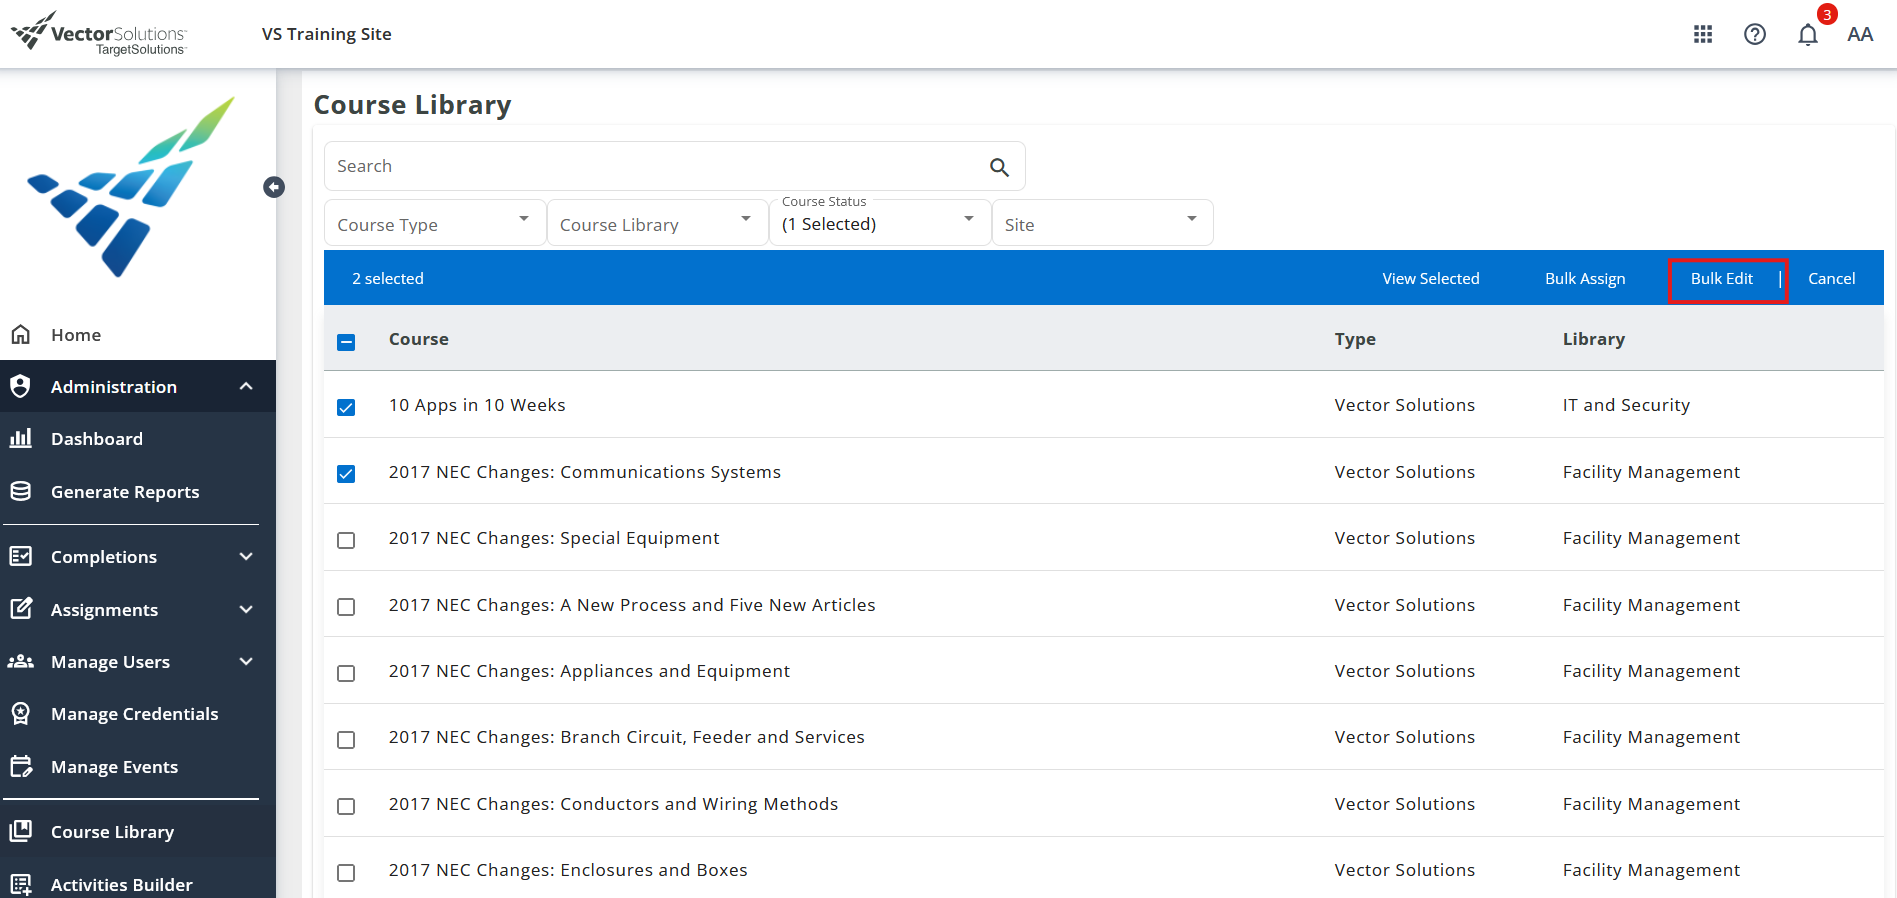Toggle the select-all header checkbox

(x=346, y=342)
